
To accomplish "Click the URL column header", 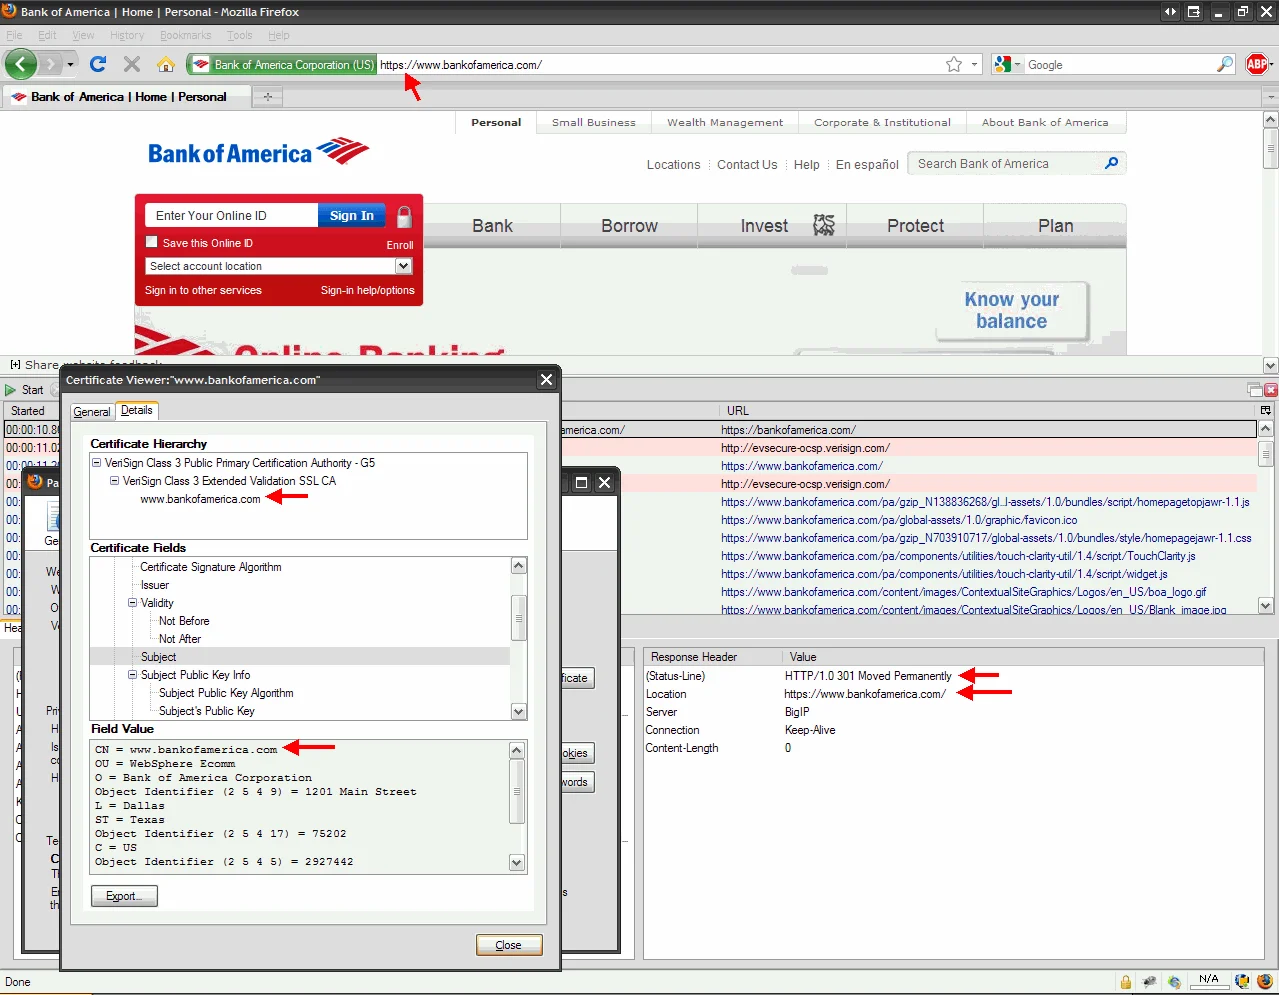I will pyautogui.click(x=738, y=411).
